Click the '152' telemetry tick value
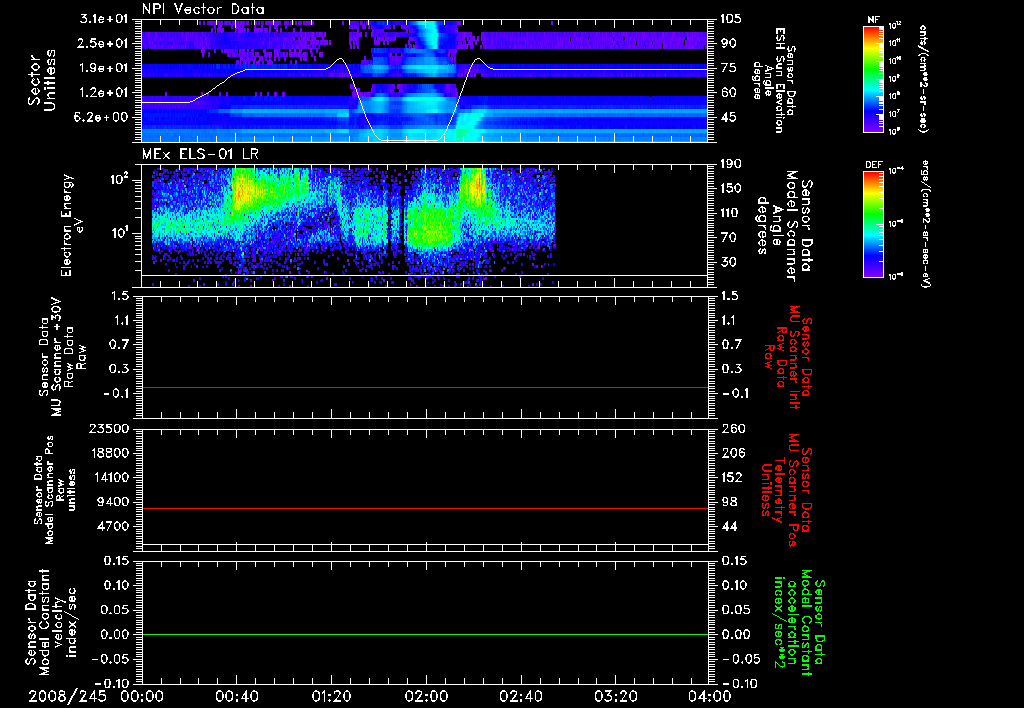 coord(731,477)
